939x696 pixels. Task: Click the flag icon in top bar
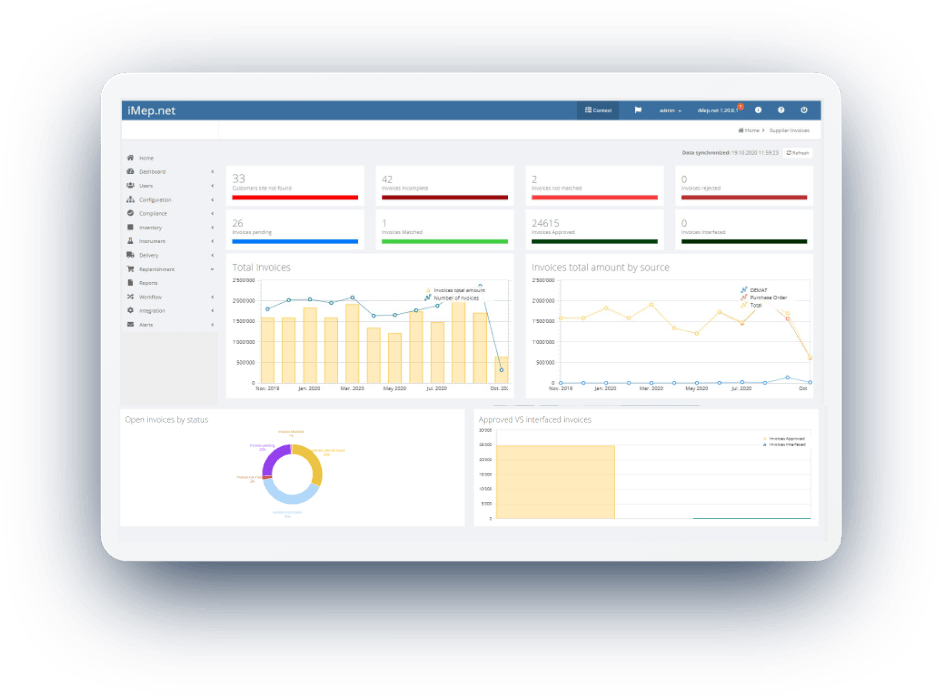pyautogui.click(x=638, y=110)
